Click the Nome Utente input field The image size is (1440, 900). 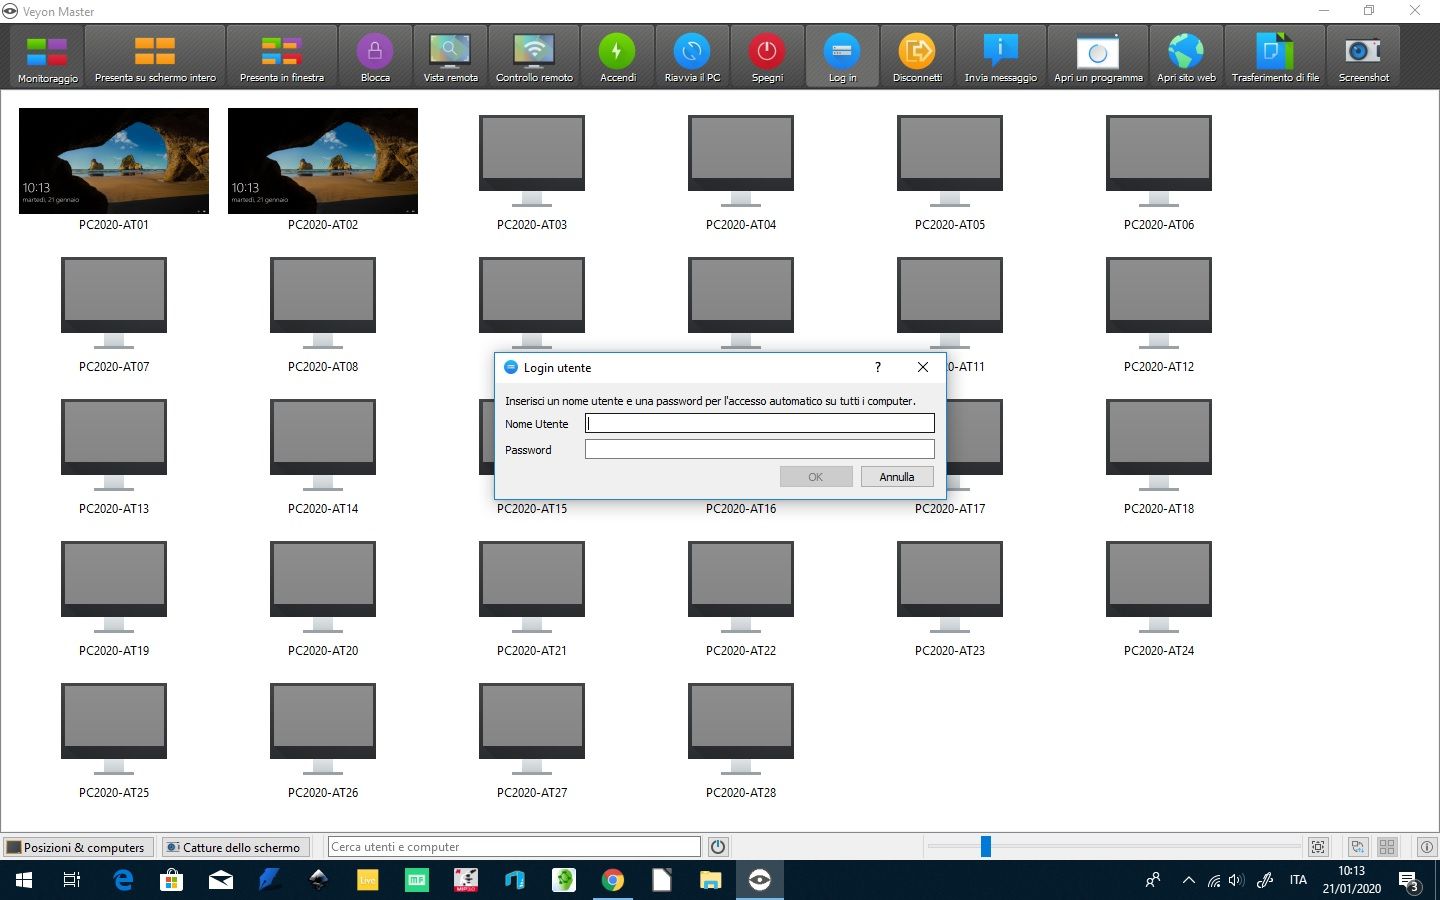click(x=760, y=423)
